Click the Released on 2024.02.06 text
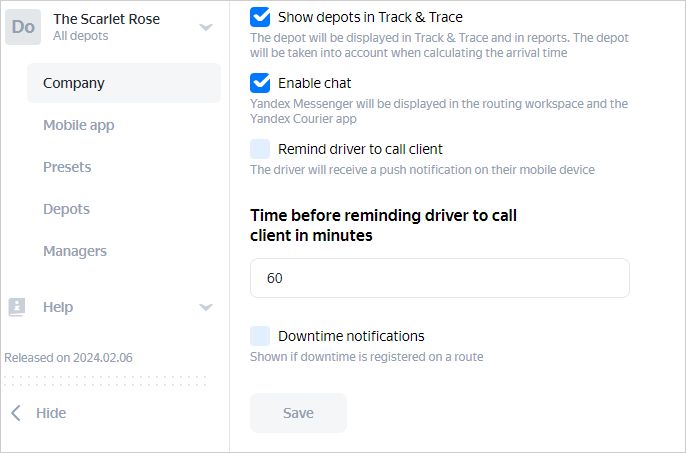The height and width of the screenshot is (453, 686). pyautogui.click(x=68, y=357)
